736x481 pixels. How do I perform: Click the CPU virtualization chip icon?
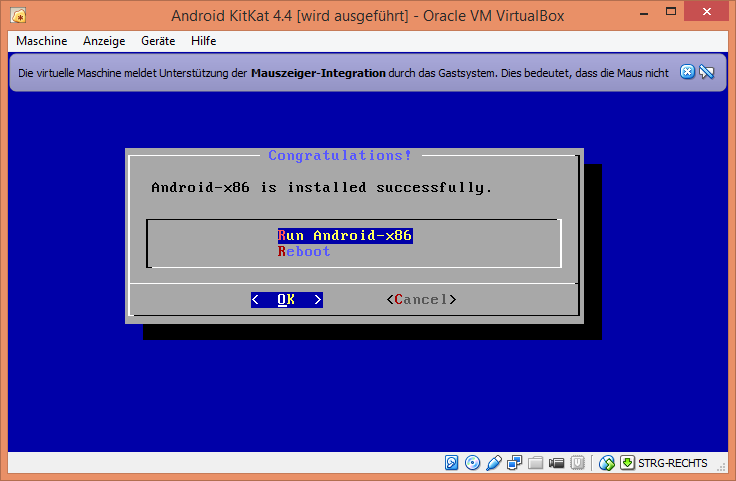tap(577, 463)
